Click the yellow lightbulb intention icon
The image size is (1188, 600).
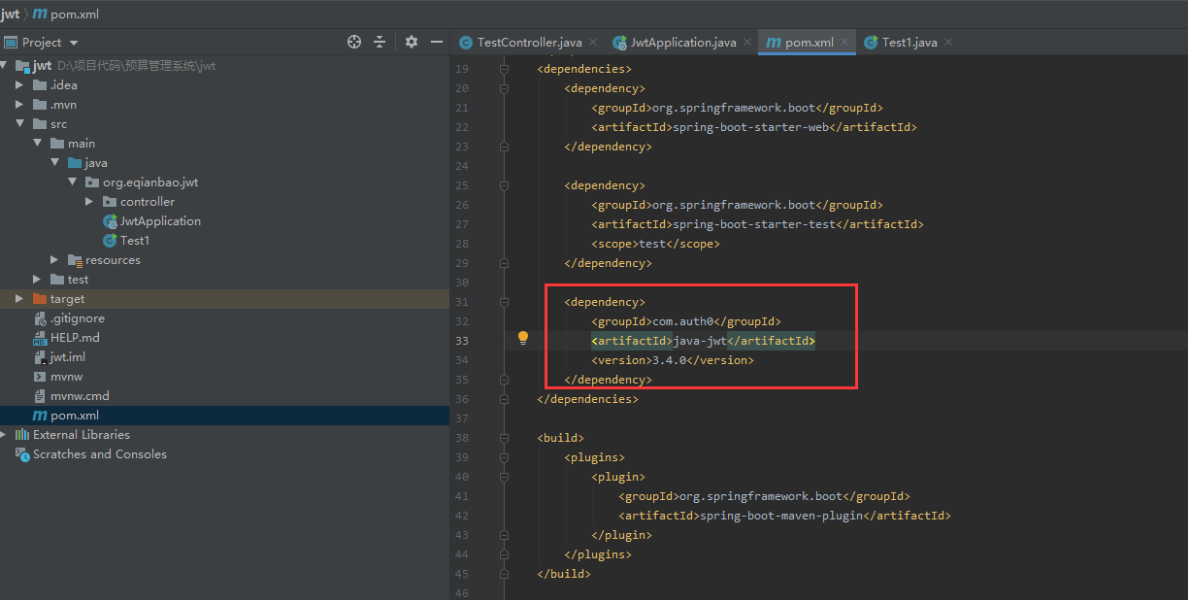(523, 338)
